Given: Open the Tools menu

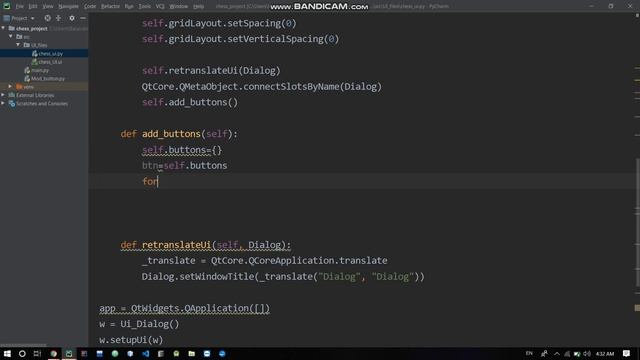Looking at the screenshot, I should 144,7.
